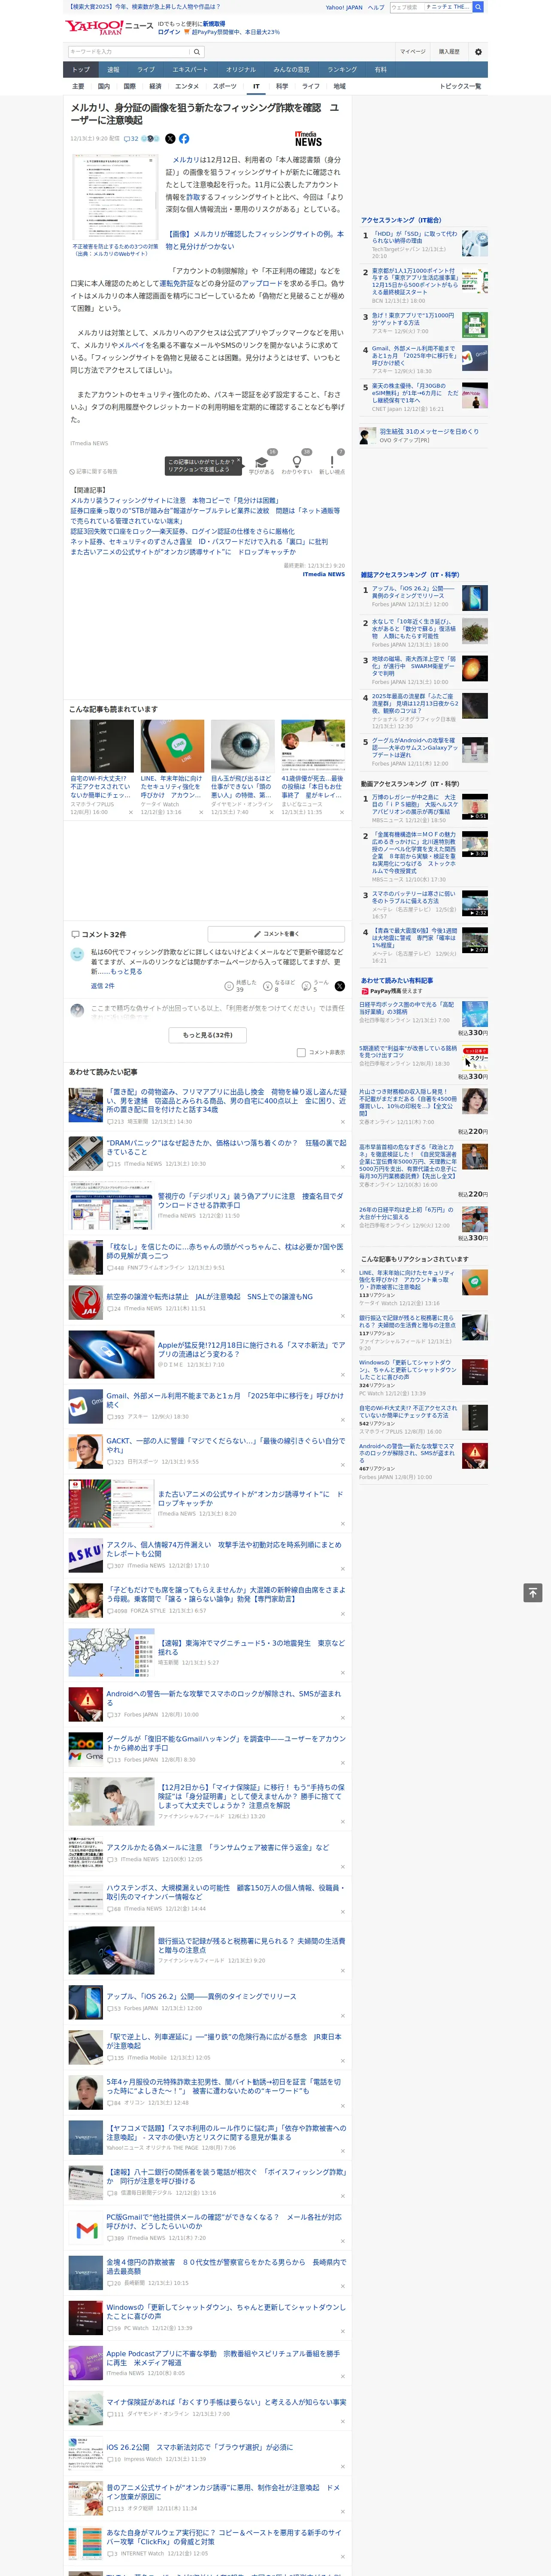Viewport: 551px width, 2576px height.
Task: Click 記事に関する報告 report icon link
Action: coord(94,471)
